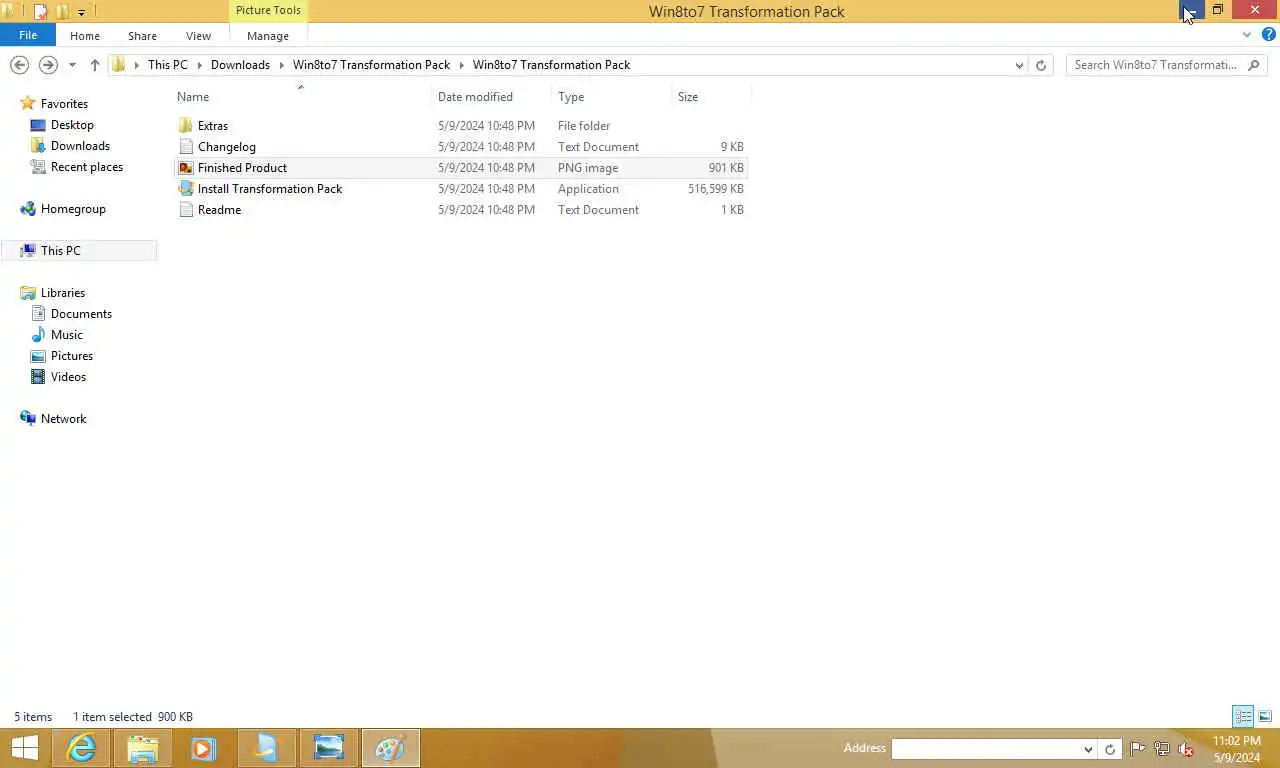The image size is (1280, 768).
Task: Open the recent locations dropdown arrow
Action: 72,65
